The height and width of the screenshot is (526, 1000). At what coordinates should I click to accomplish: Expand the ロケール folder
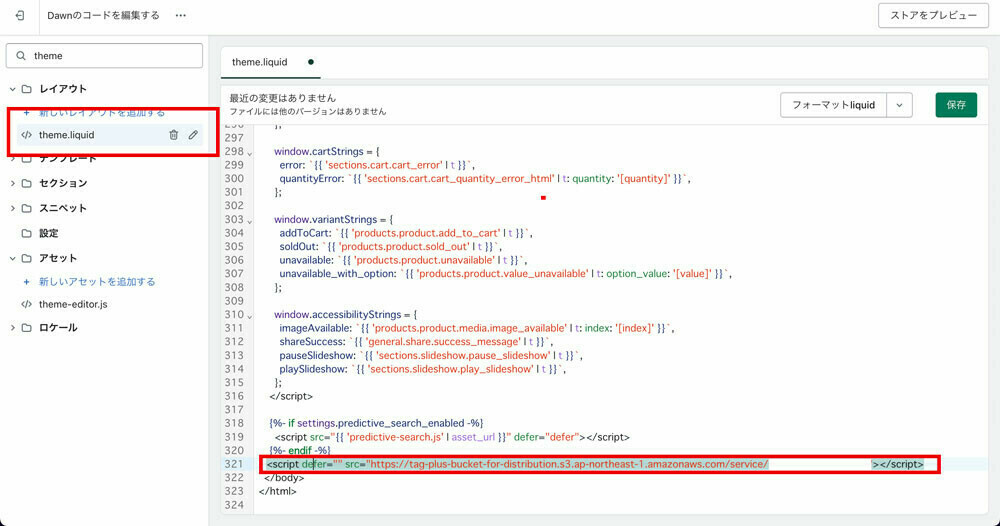tap(12, 328)
